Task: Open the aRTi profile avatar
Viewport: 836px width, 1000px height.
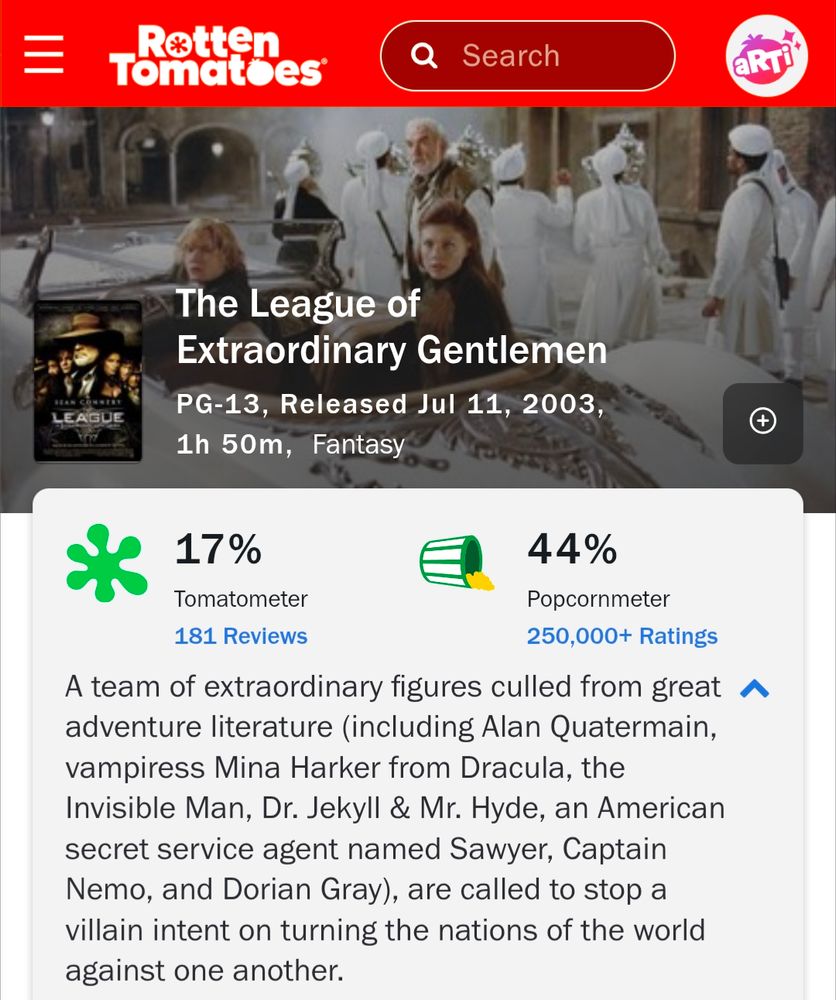Action: click(x=766, y=55)
